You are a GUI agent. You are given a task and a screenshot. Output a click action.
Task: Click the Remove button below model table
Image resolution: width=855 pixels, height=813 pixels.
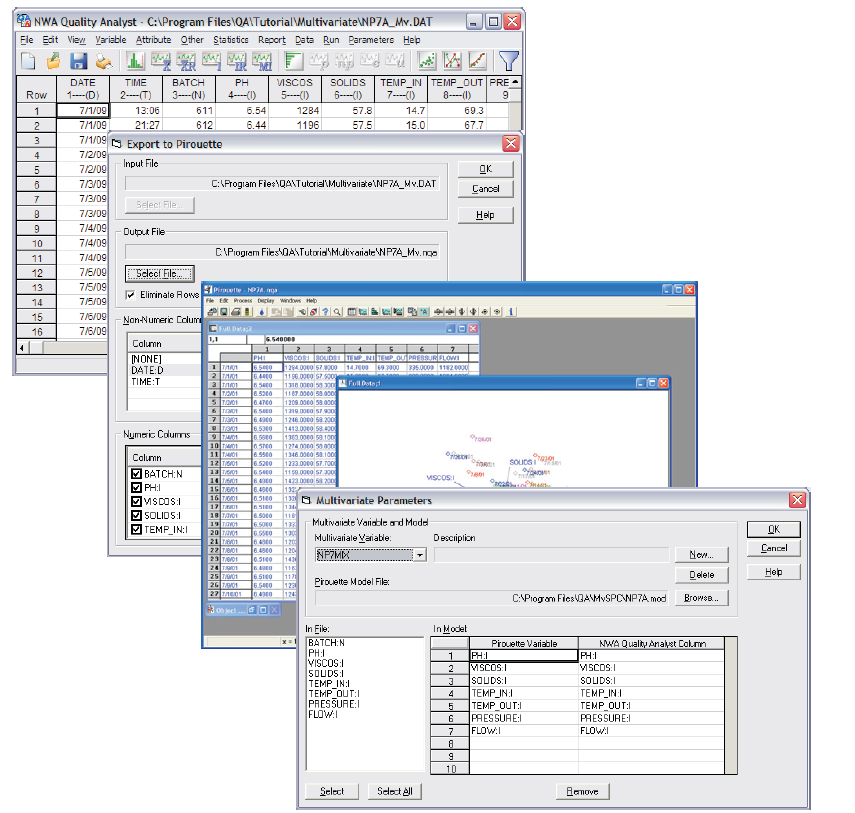(x=582, y=791)
